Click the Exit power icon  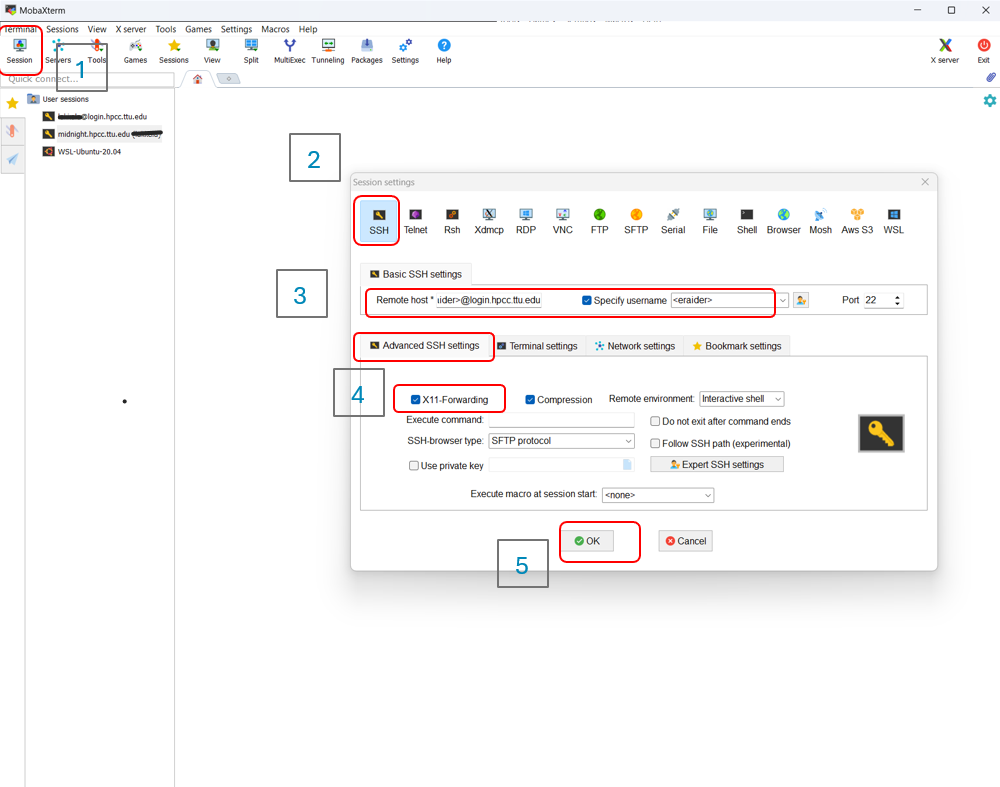[x=983, y=51]
